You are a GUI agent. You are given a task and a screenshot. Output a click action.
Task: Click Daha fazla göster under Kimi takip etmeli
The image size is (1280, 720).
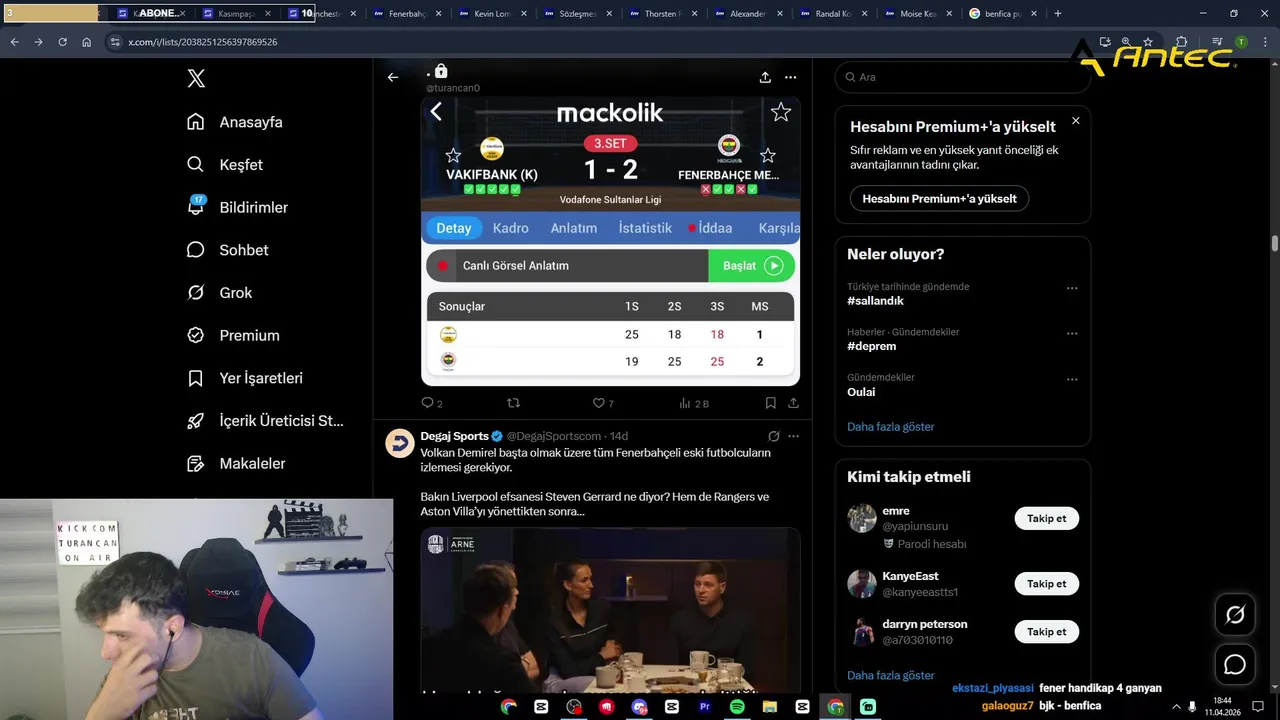(890, 676)
